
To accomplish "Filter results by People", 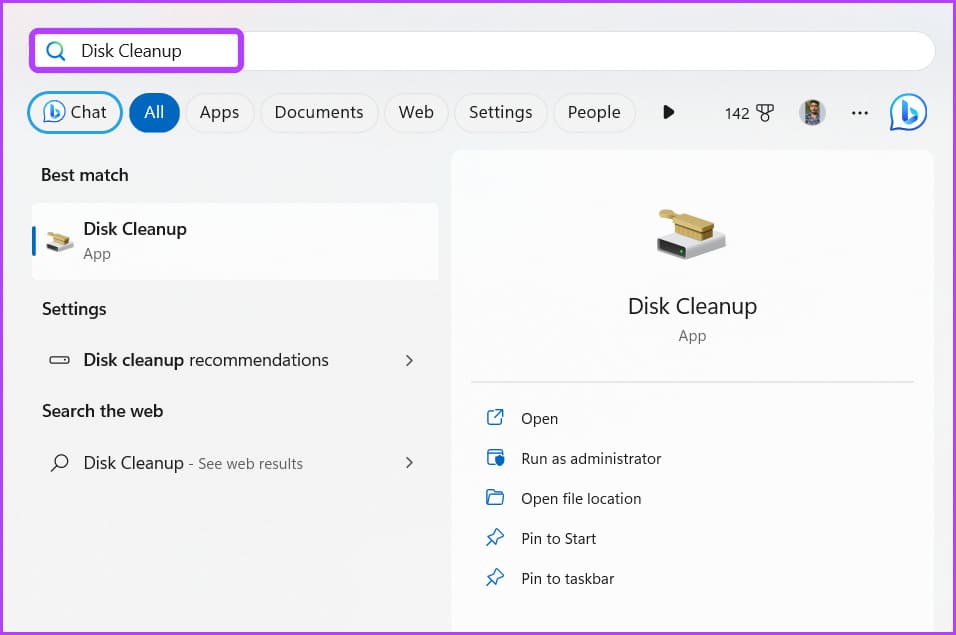I will [594, 112].
